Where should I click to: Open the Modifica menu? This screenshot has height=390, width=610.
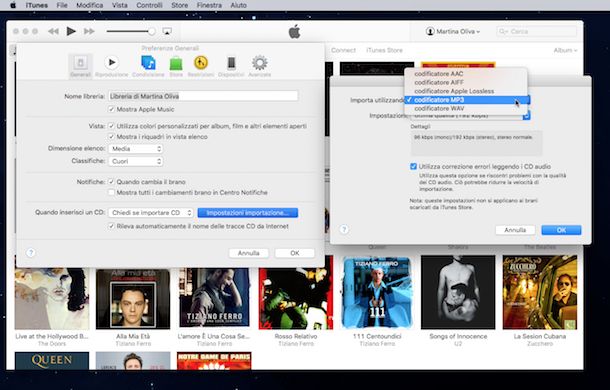pos(89,5)
